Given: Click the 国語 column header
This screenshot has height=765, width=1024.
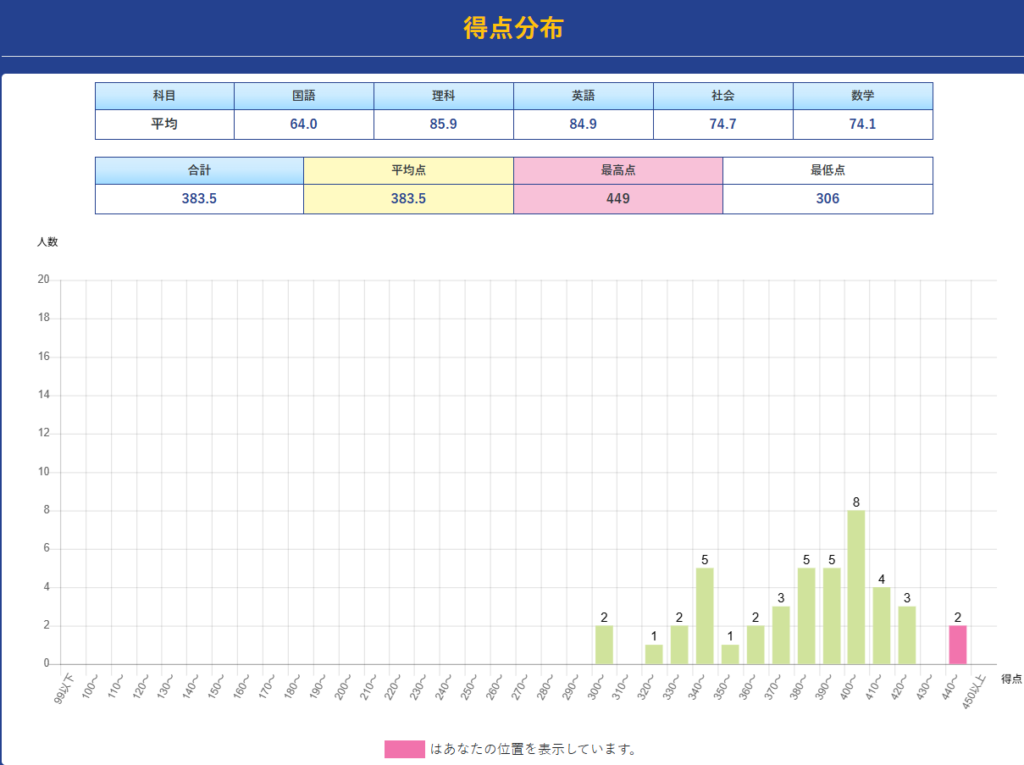Looking at the screenshot, I should tap(304, 96).
